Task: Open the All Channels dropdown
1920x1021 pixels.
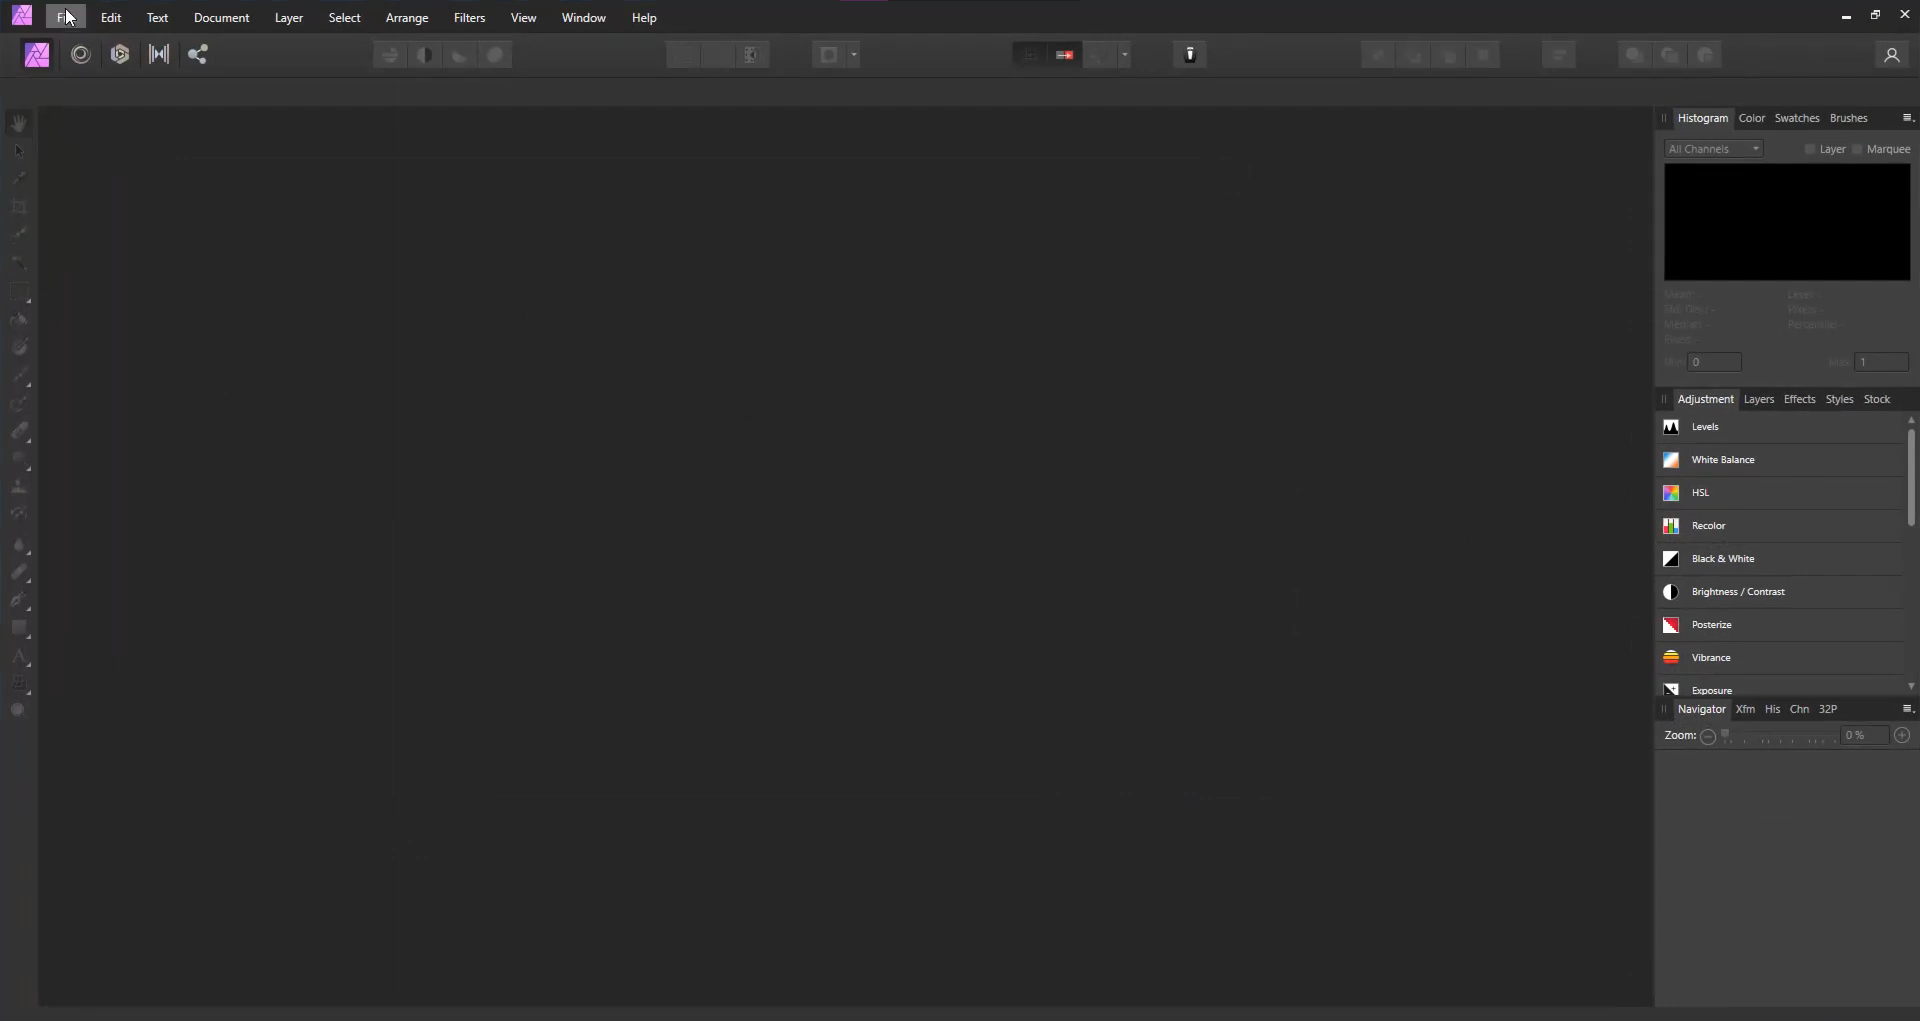Action: click(x=1714, y=149)
